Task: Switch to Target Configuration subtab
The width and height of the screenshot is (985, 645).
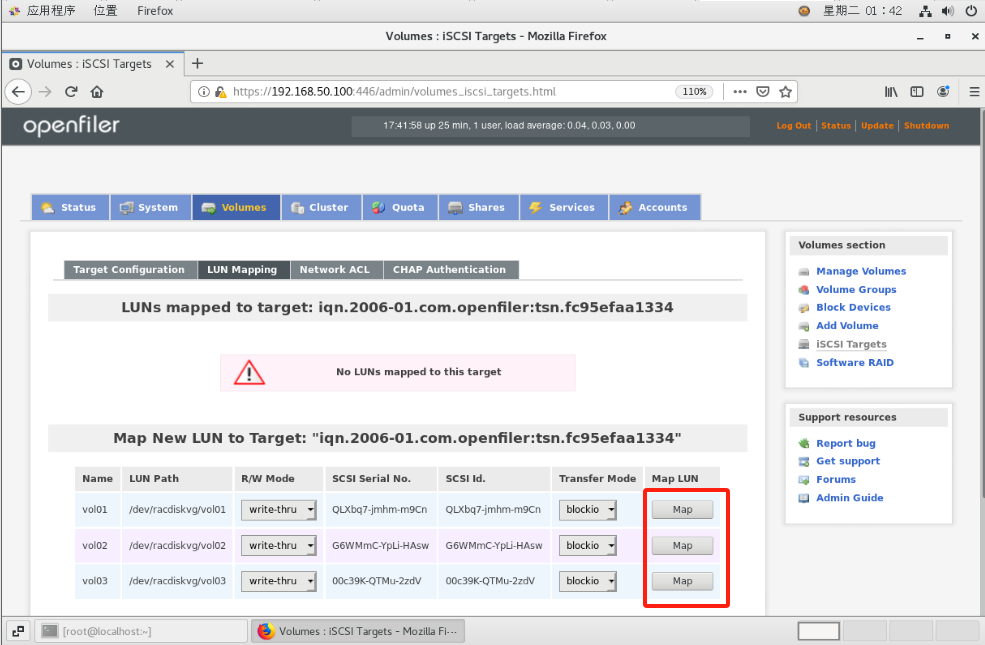Action: click(130, 269)
